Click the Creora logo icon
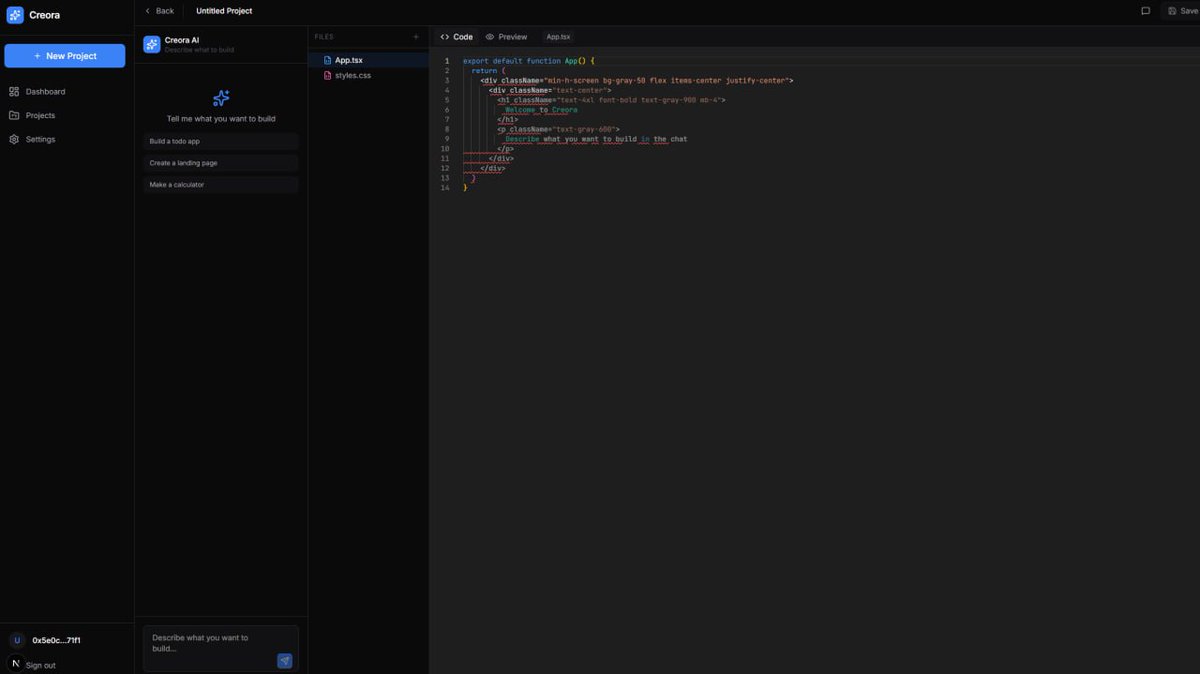Image resolution: width=1200 pixels, height=674 pixels. pyautogui.click(x=14, y=14)
